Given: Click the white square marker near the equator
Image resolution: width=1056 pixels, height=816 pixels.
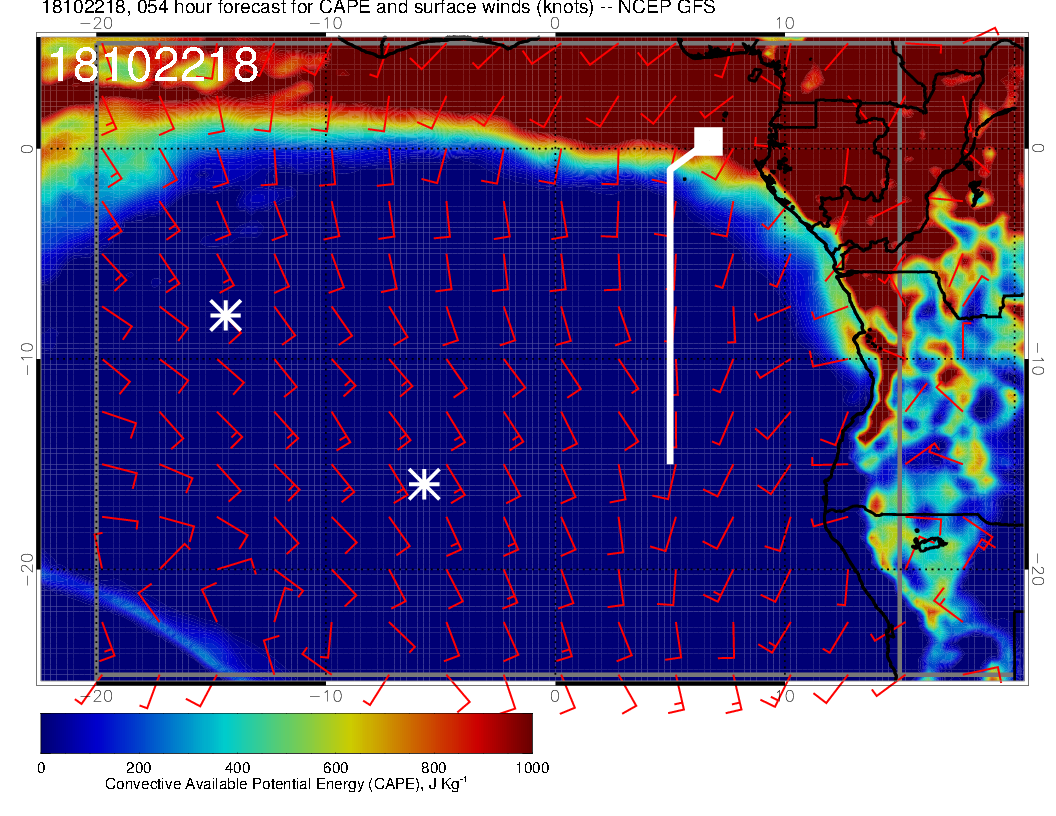Looking at the screenshot, I should click(708, 141).
